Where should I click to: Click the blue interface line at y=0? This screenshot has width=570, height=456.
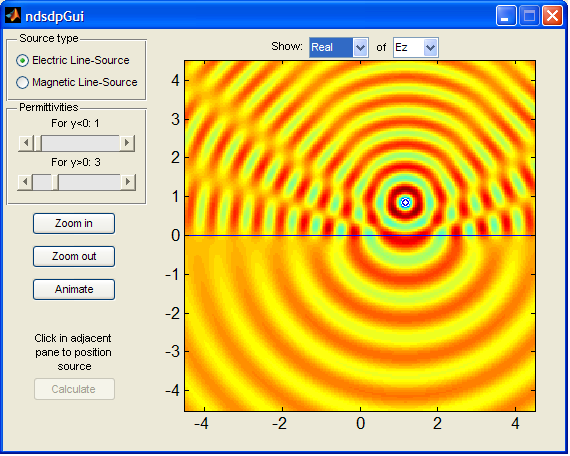click(360, 235)
